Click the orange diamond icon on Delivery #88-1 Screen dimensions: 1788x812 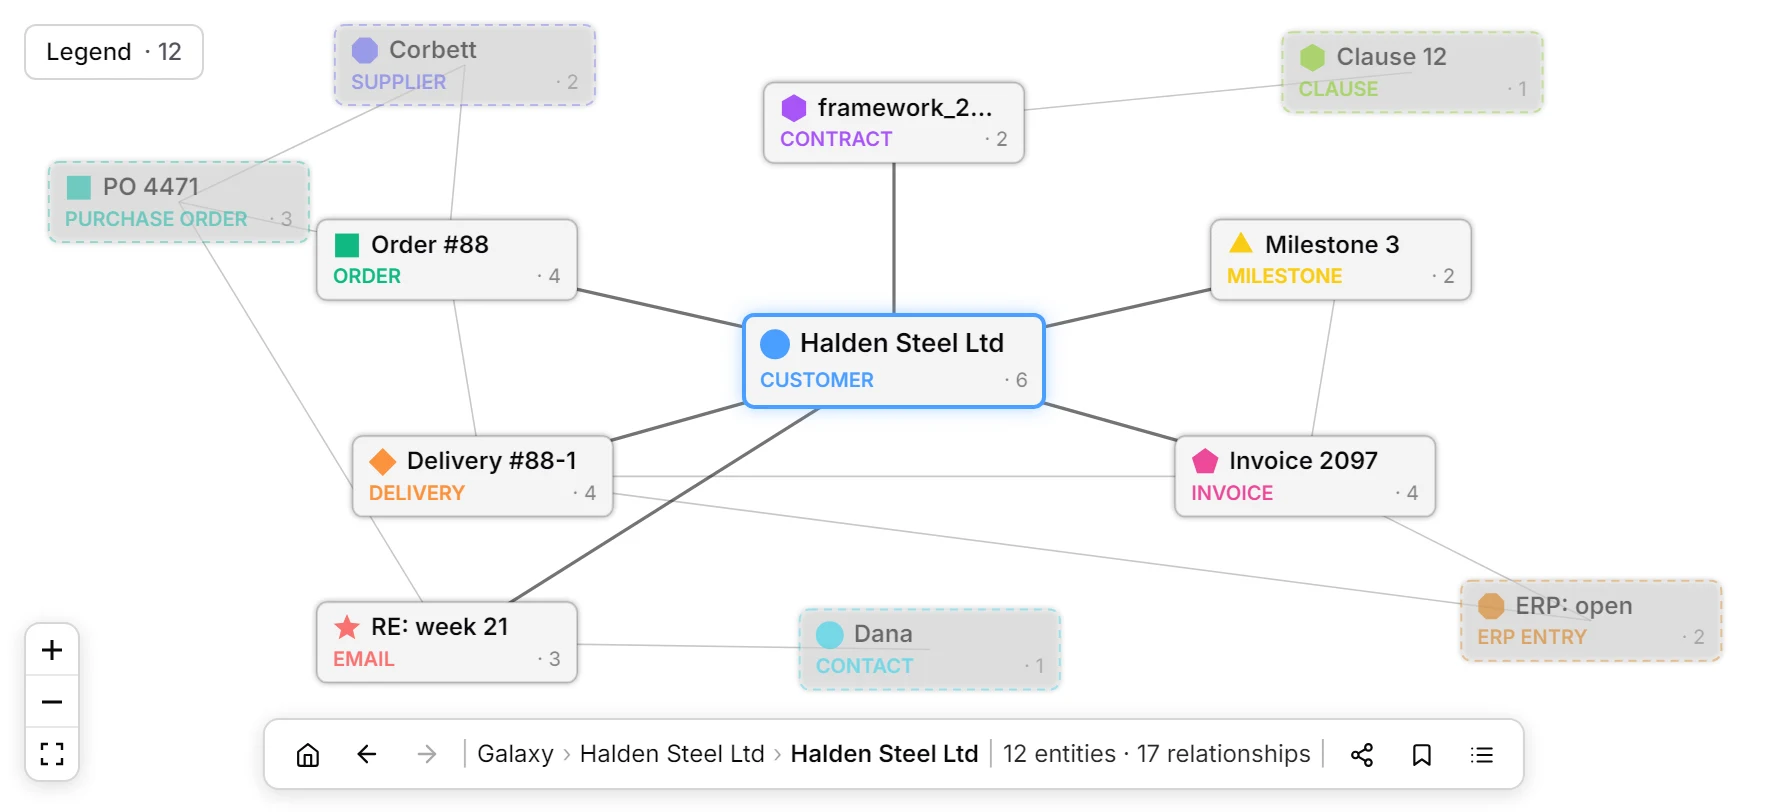383,461
